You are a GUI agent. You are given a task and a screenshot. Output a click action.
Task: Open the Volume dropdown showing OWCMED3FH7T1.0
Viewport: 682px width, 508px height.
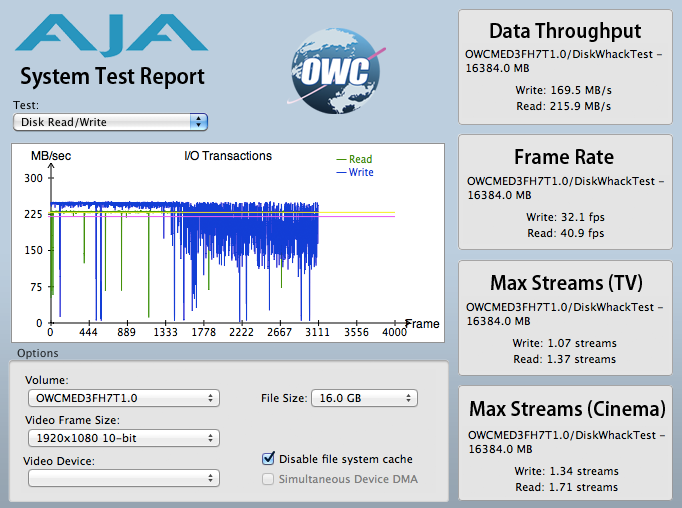(122, 398)
